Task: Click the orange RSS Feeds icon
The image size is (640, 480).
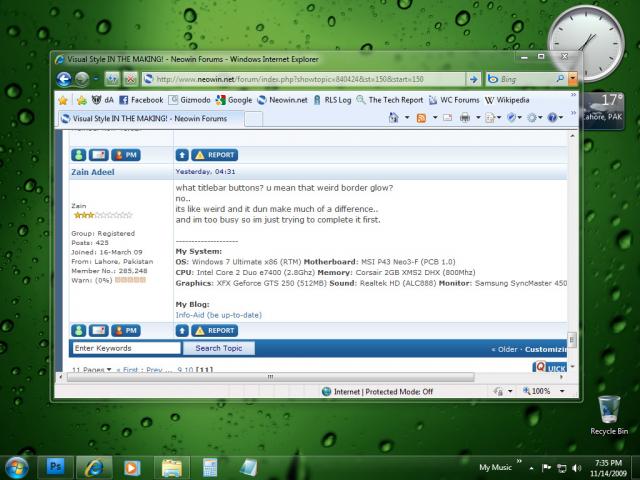Action: (x=421, y=118)
